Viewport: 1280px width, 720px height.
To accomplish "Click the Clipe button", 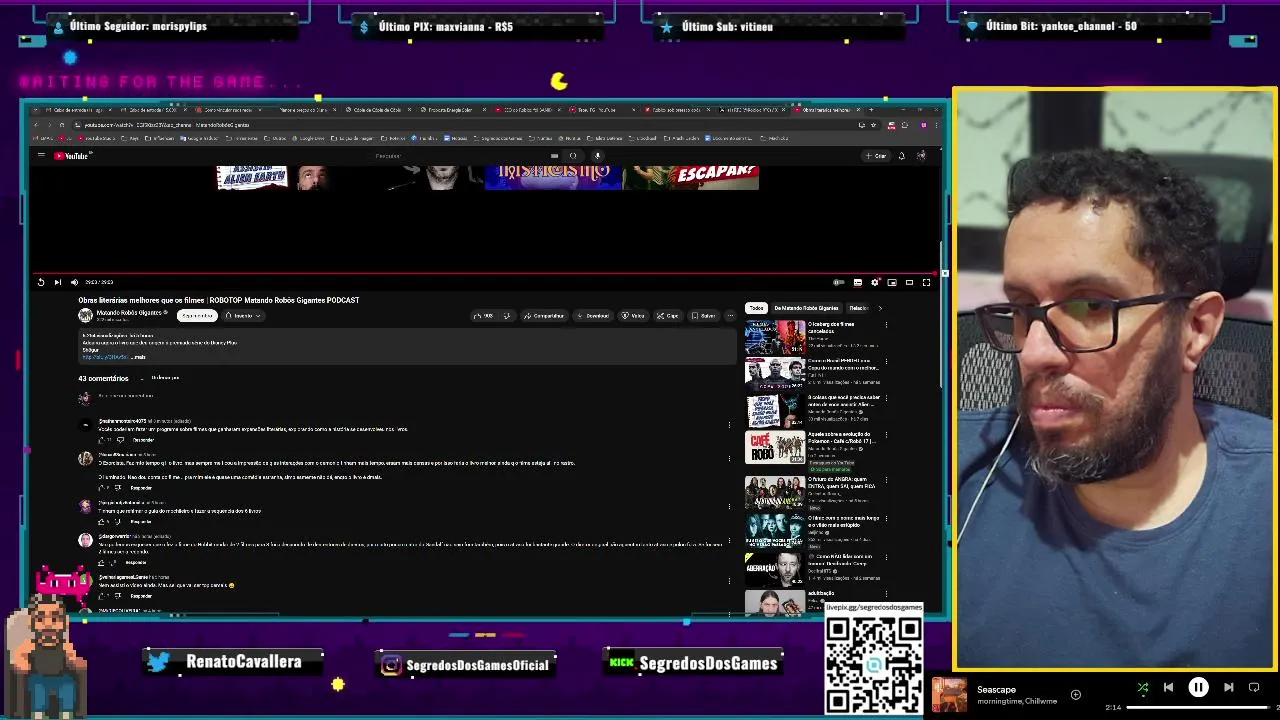I will 667,316.
